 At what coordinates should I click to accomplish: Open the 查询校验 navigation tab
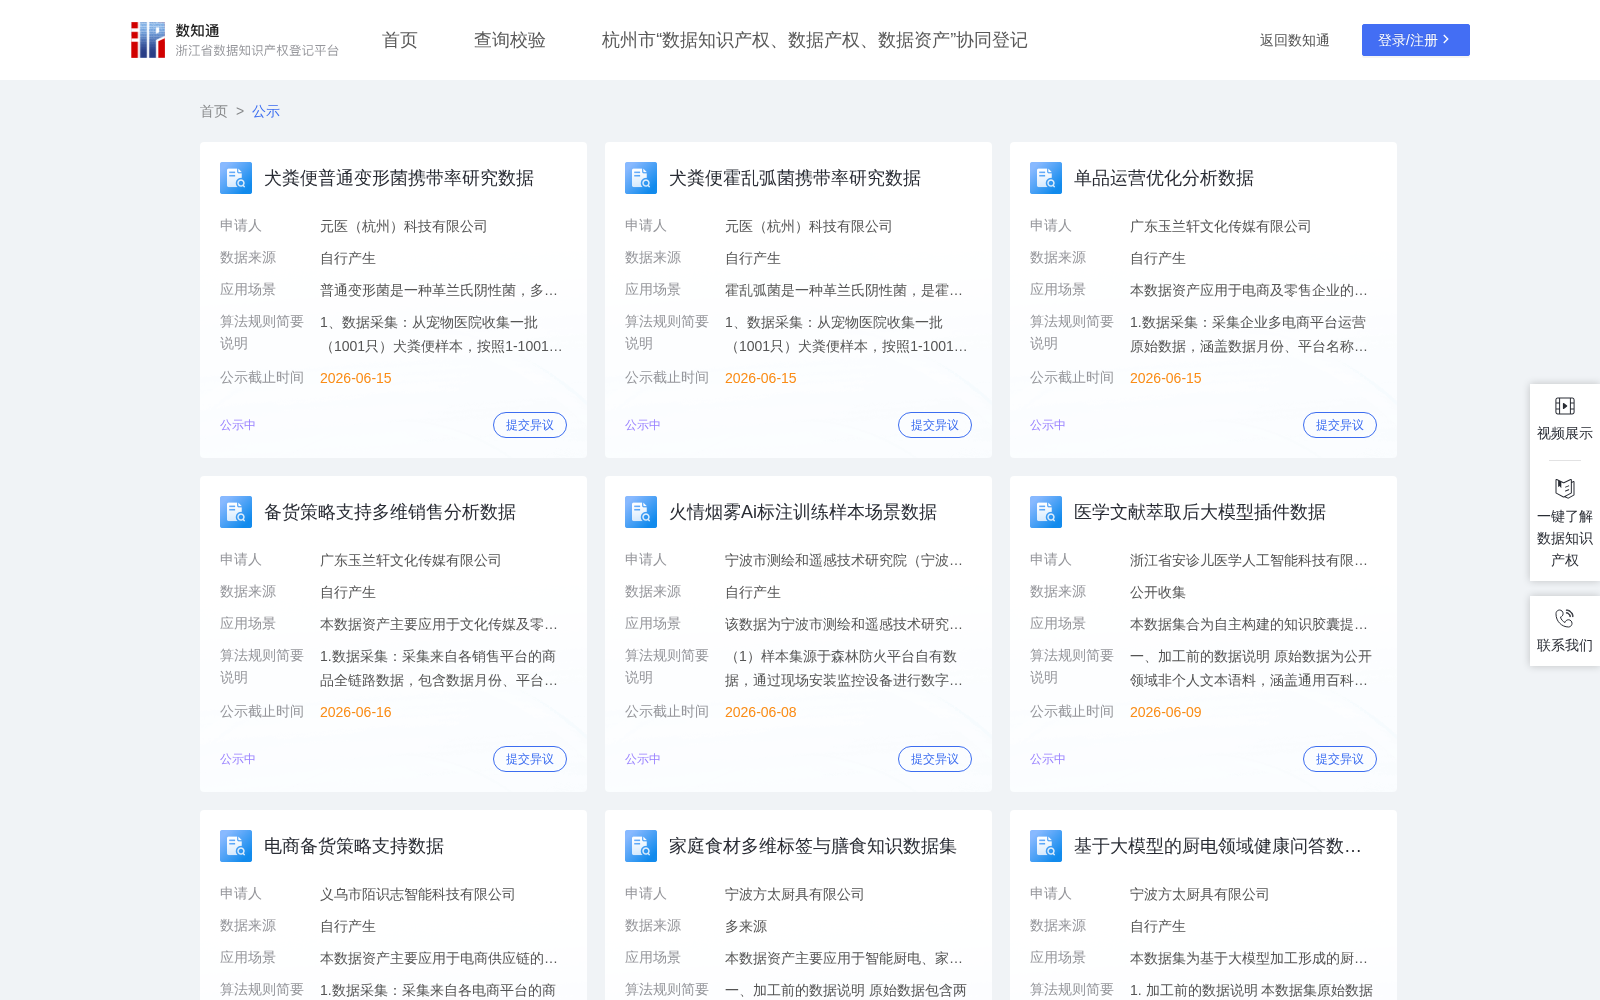tap(510, 40)
